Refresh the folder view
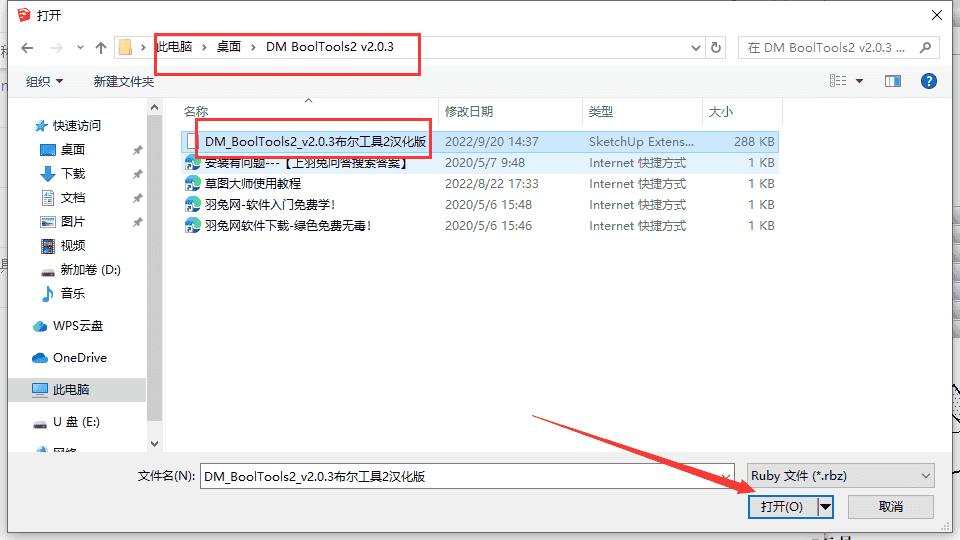960x540 pixels. click(x=716, y=48)
